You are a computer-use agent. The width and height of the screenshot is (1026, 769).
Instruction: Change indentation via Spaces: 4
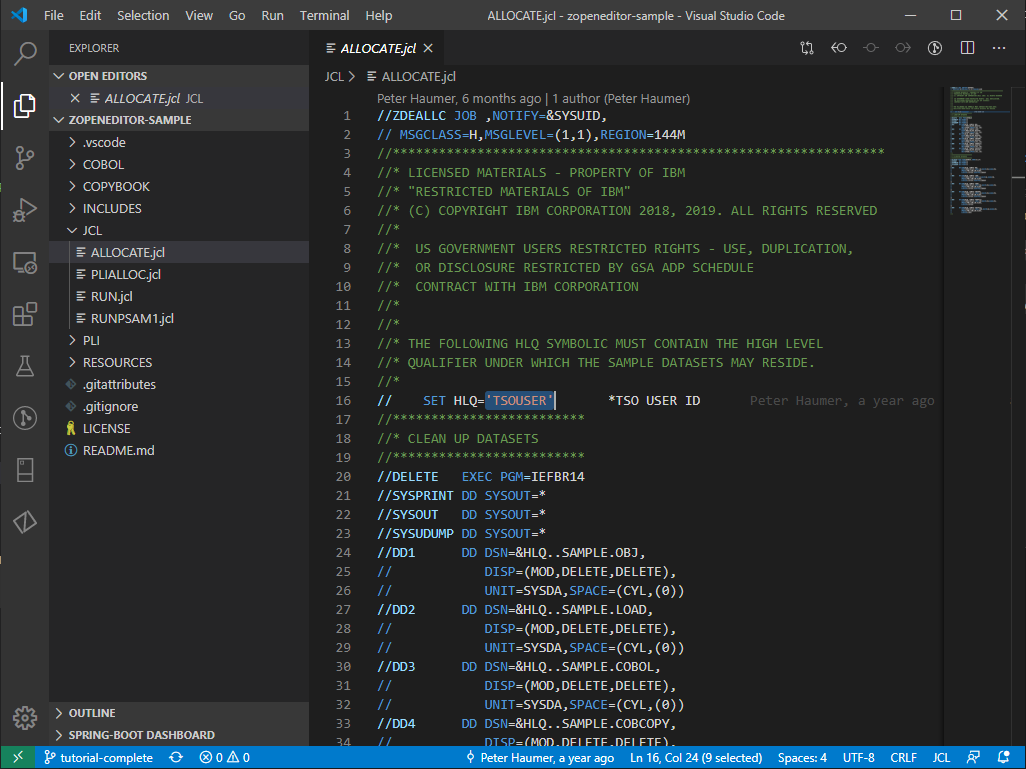(x=802, y=757)
